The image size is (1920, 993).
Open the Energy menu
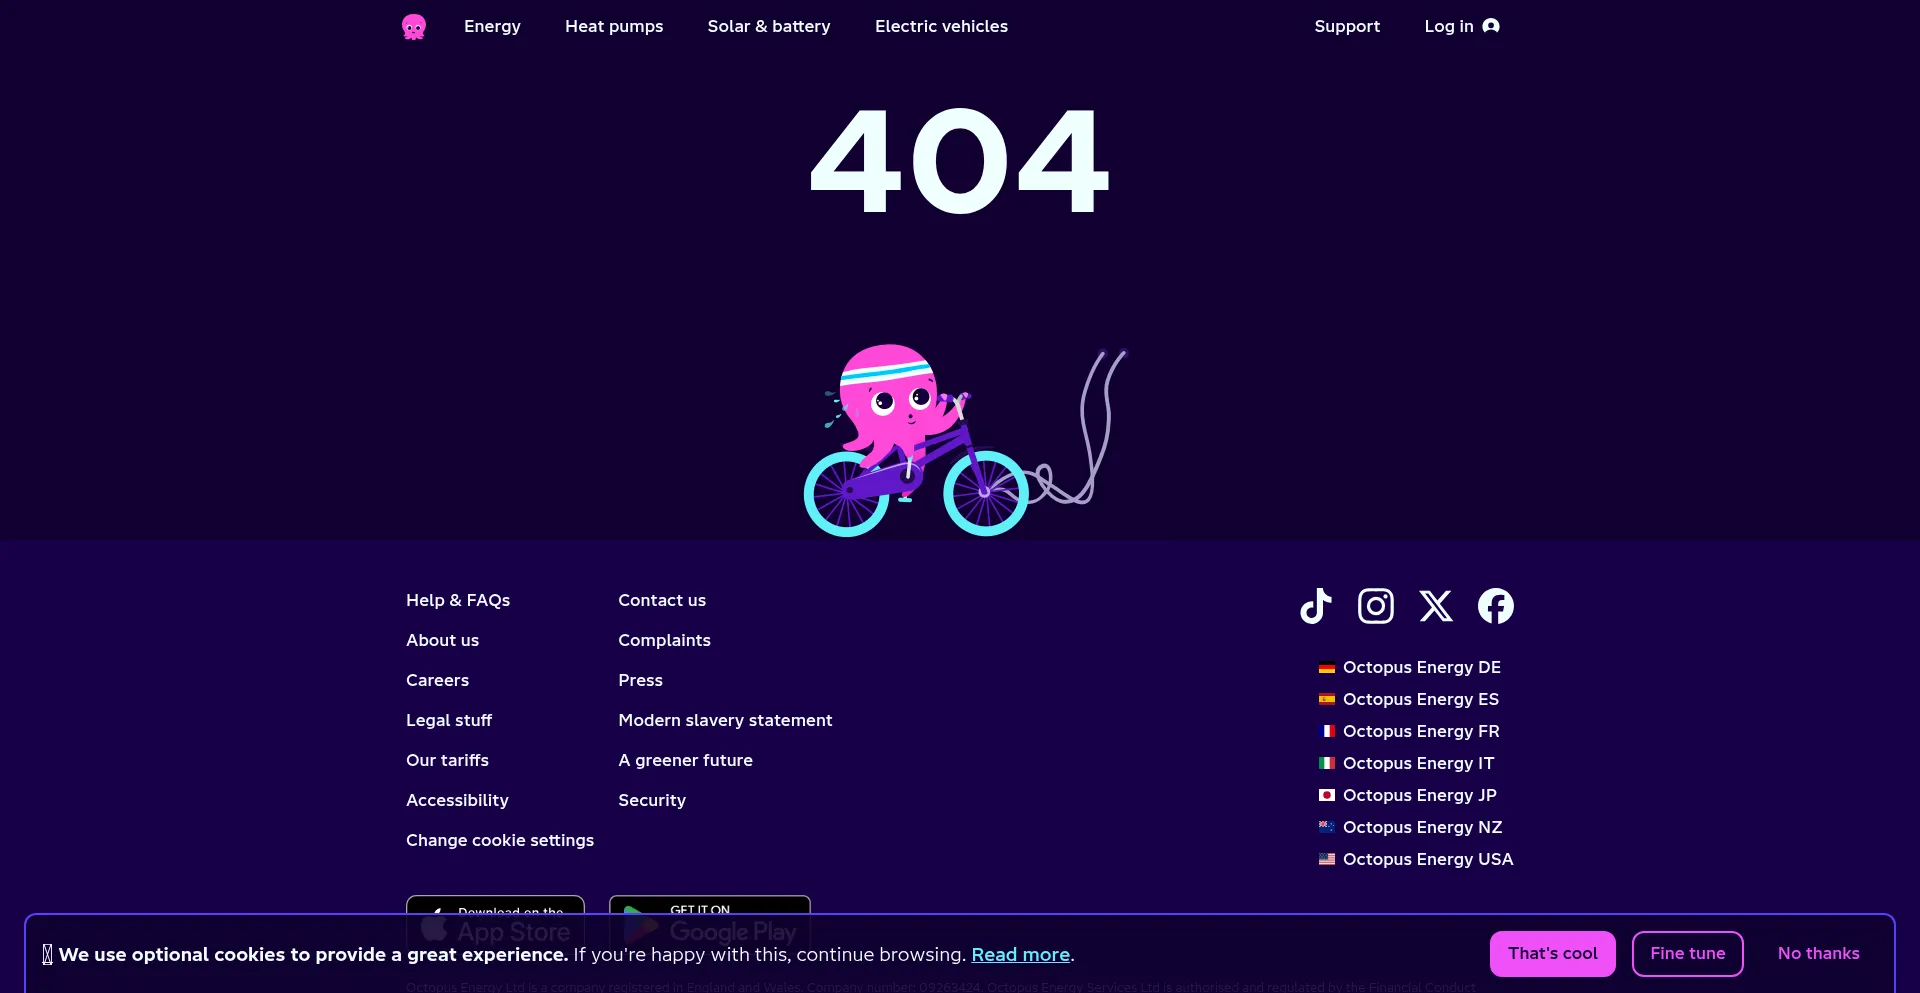492,26
